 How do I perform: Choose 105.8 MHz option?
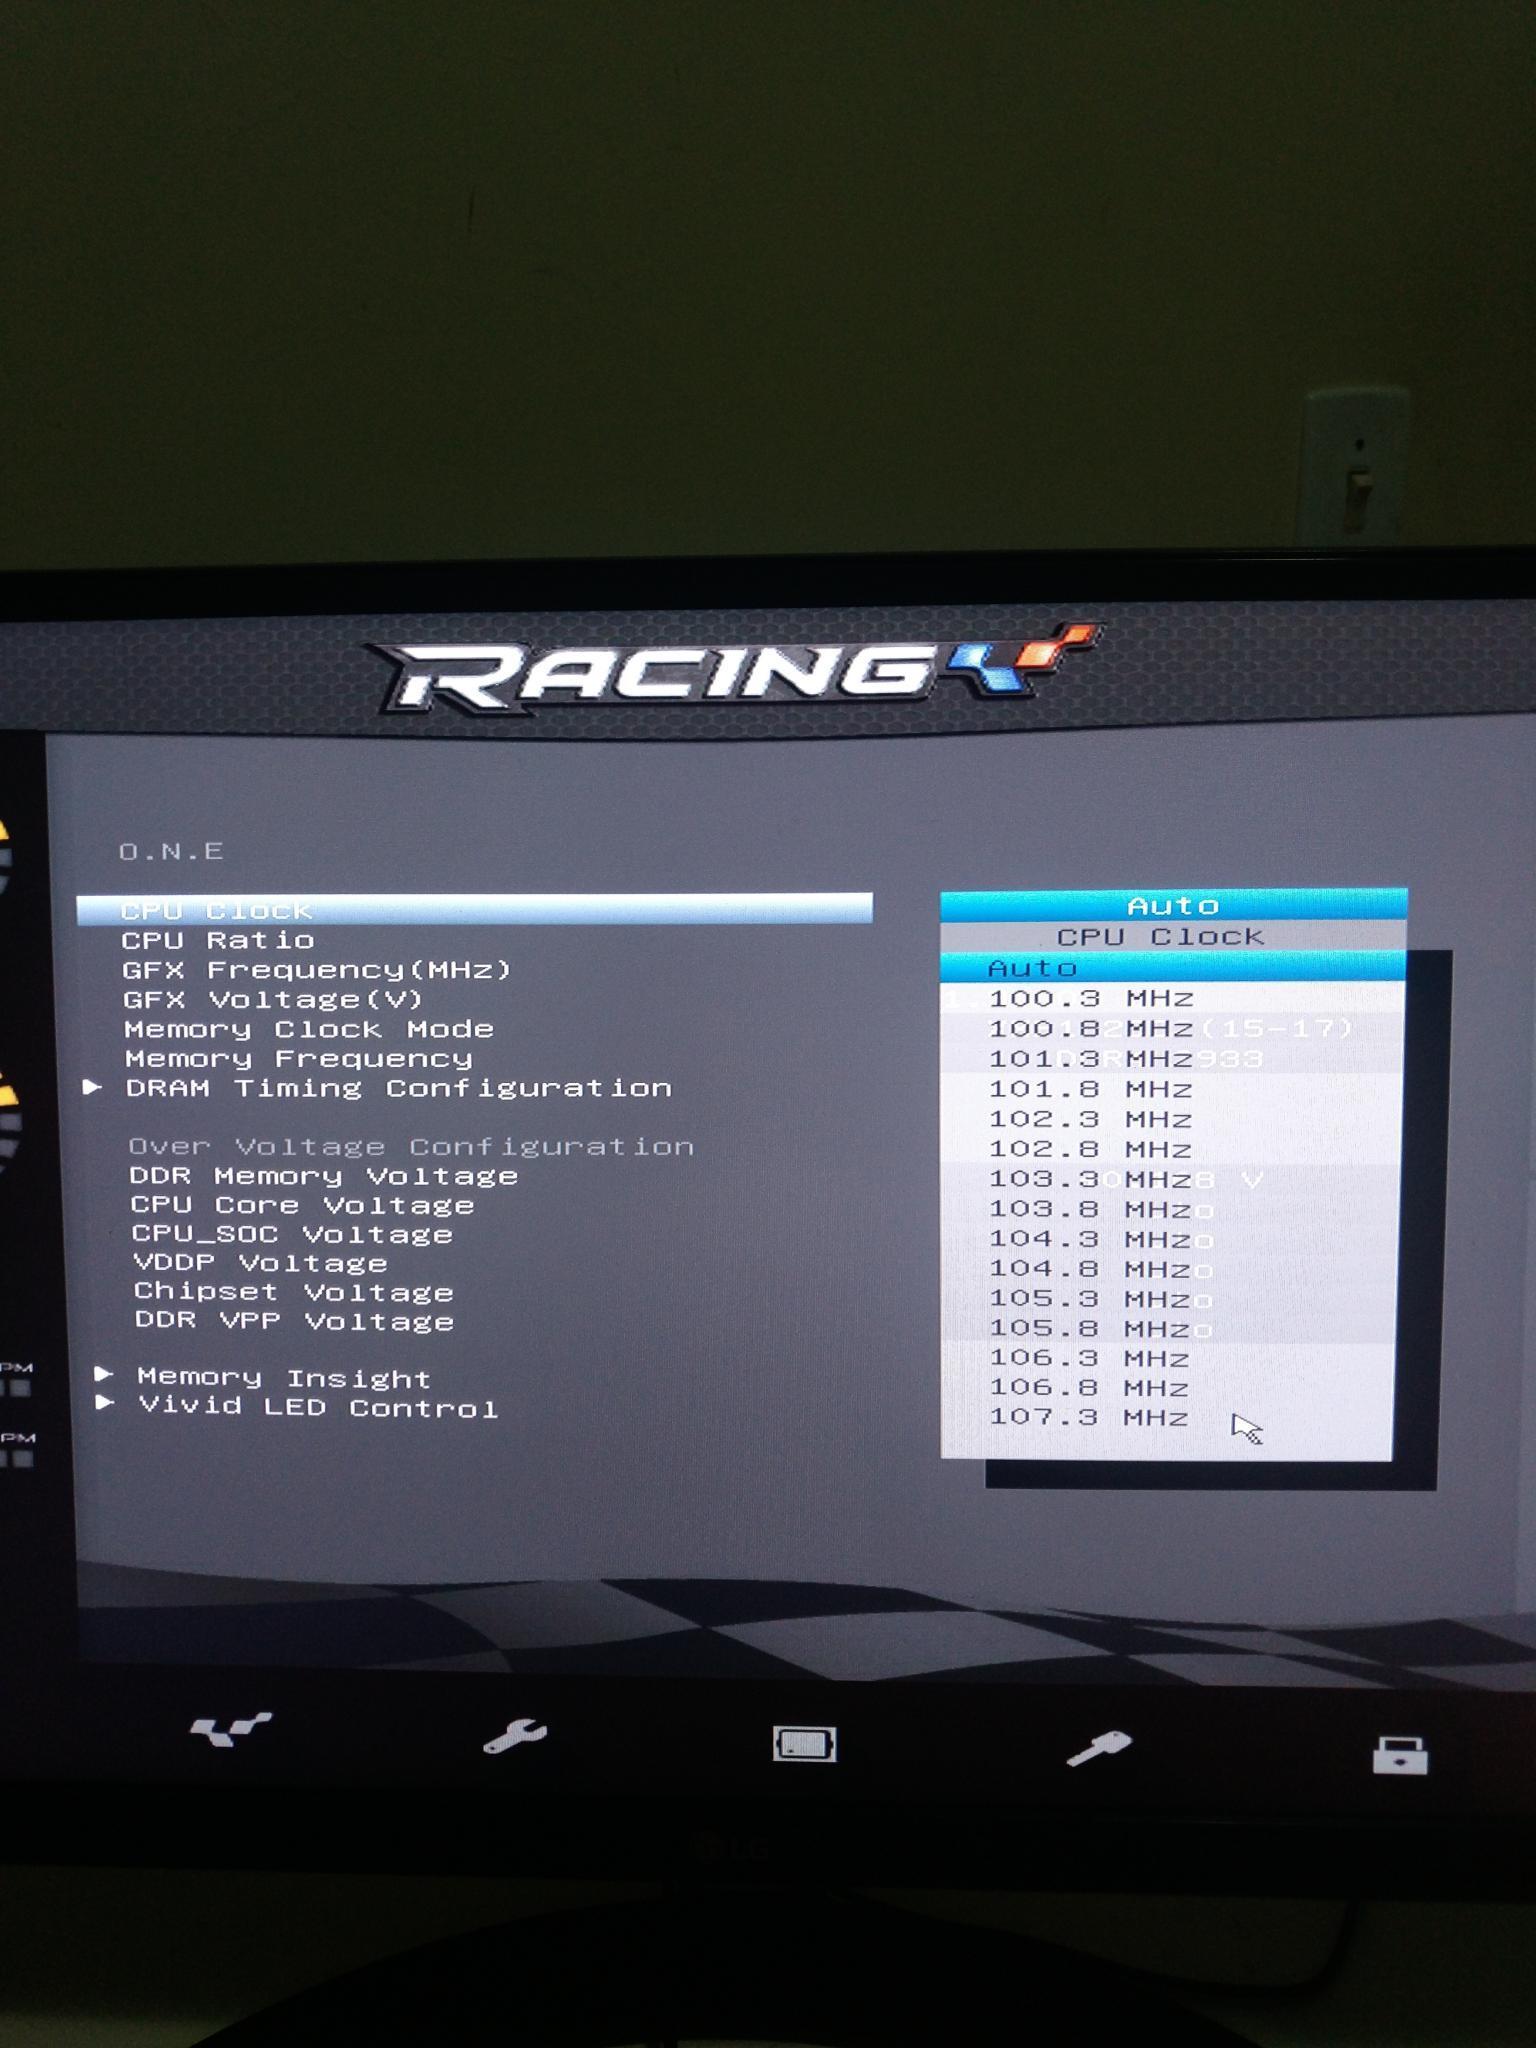tap(1167, 1328)
